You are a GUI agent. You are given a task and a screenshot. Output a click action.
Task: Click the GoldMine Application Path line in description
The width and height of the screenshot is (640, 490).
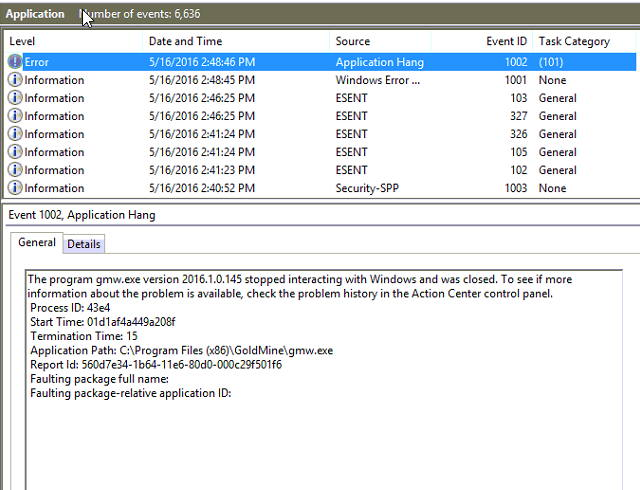[x=182, y=351]
